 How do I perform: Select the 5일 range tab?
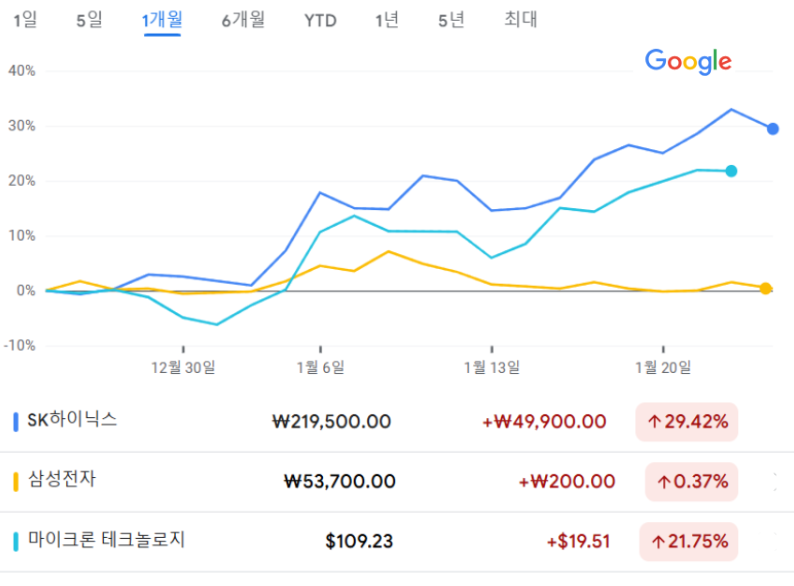coord(89,20)
